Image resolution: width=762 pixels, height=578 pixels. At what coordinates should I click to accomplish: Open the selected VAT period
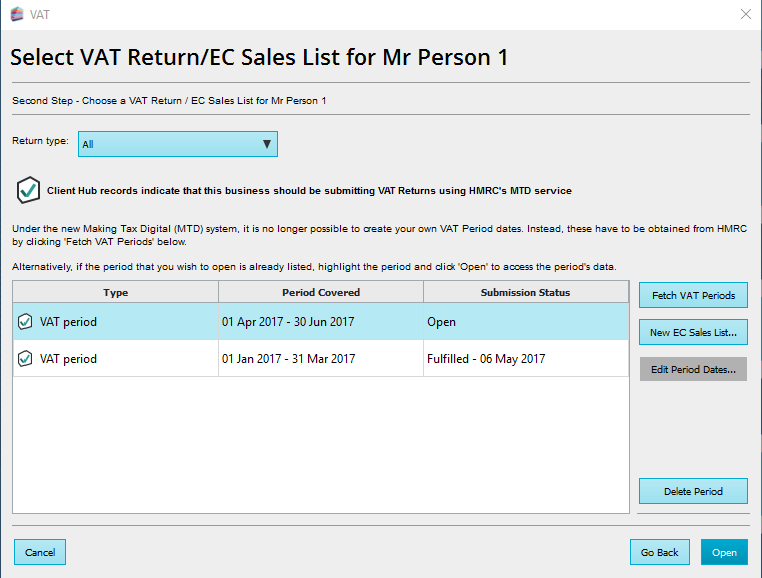[724, 552]
